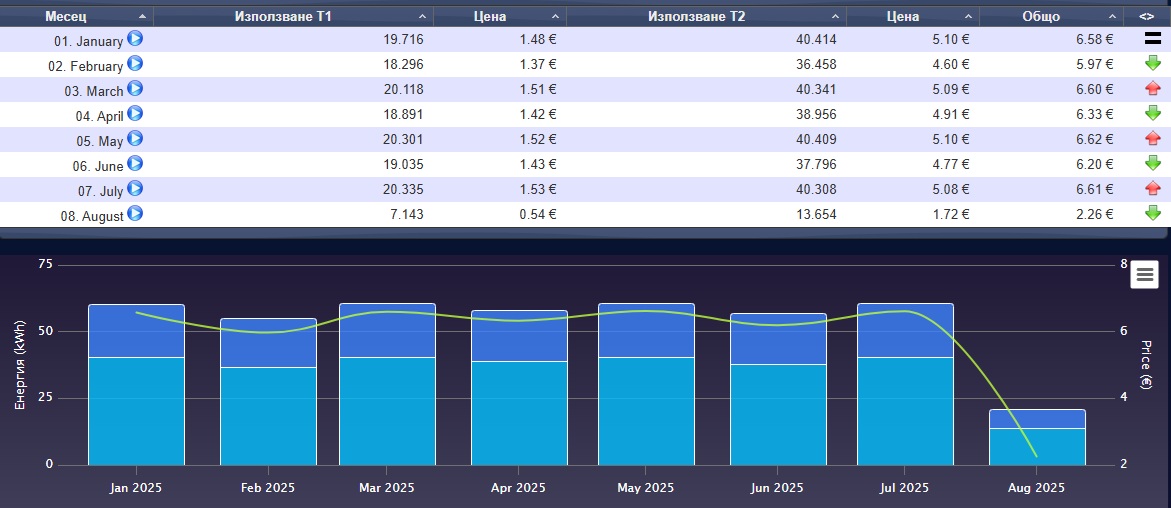1171x508 pixels.
Task: Click the price line point at Jul 2025
Action: point(904,311)
